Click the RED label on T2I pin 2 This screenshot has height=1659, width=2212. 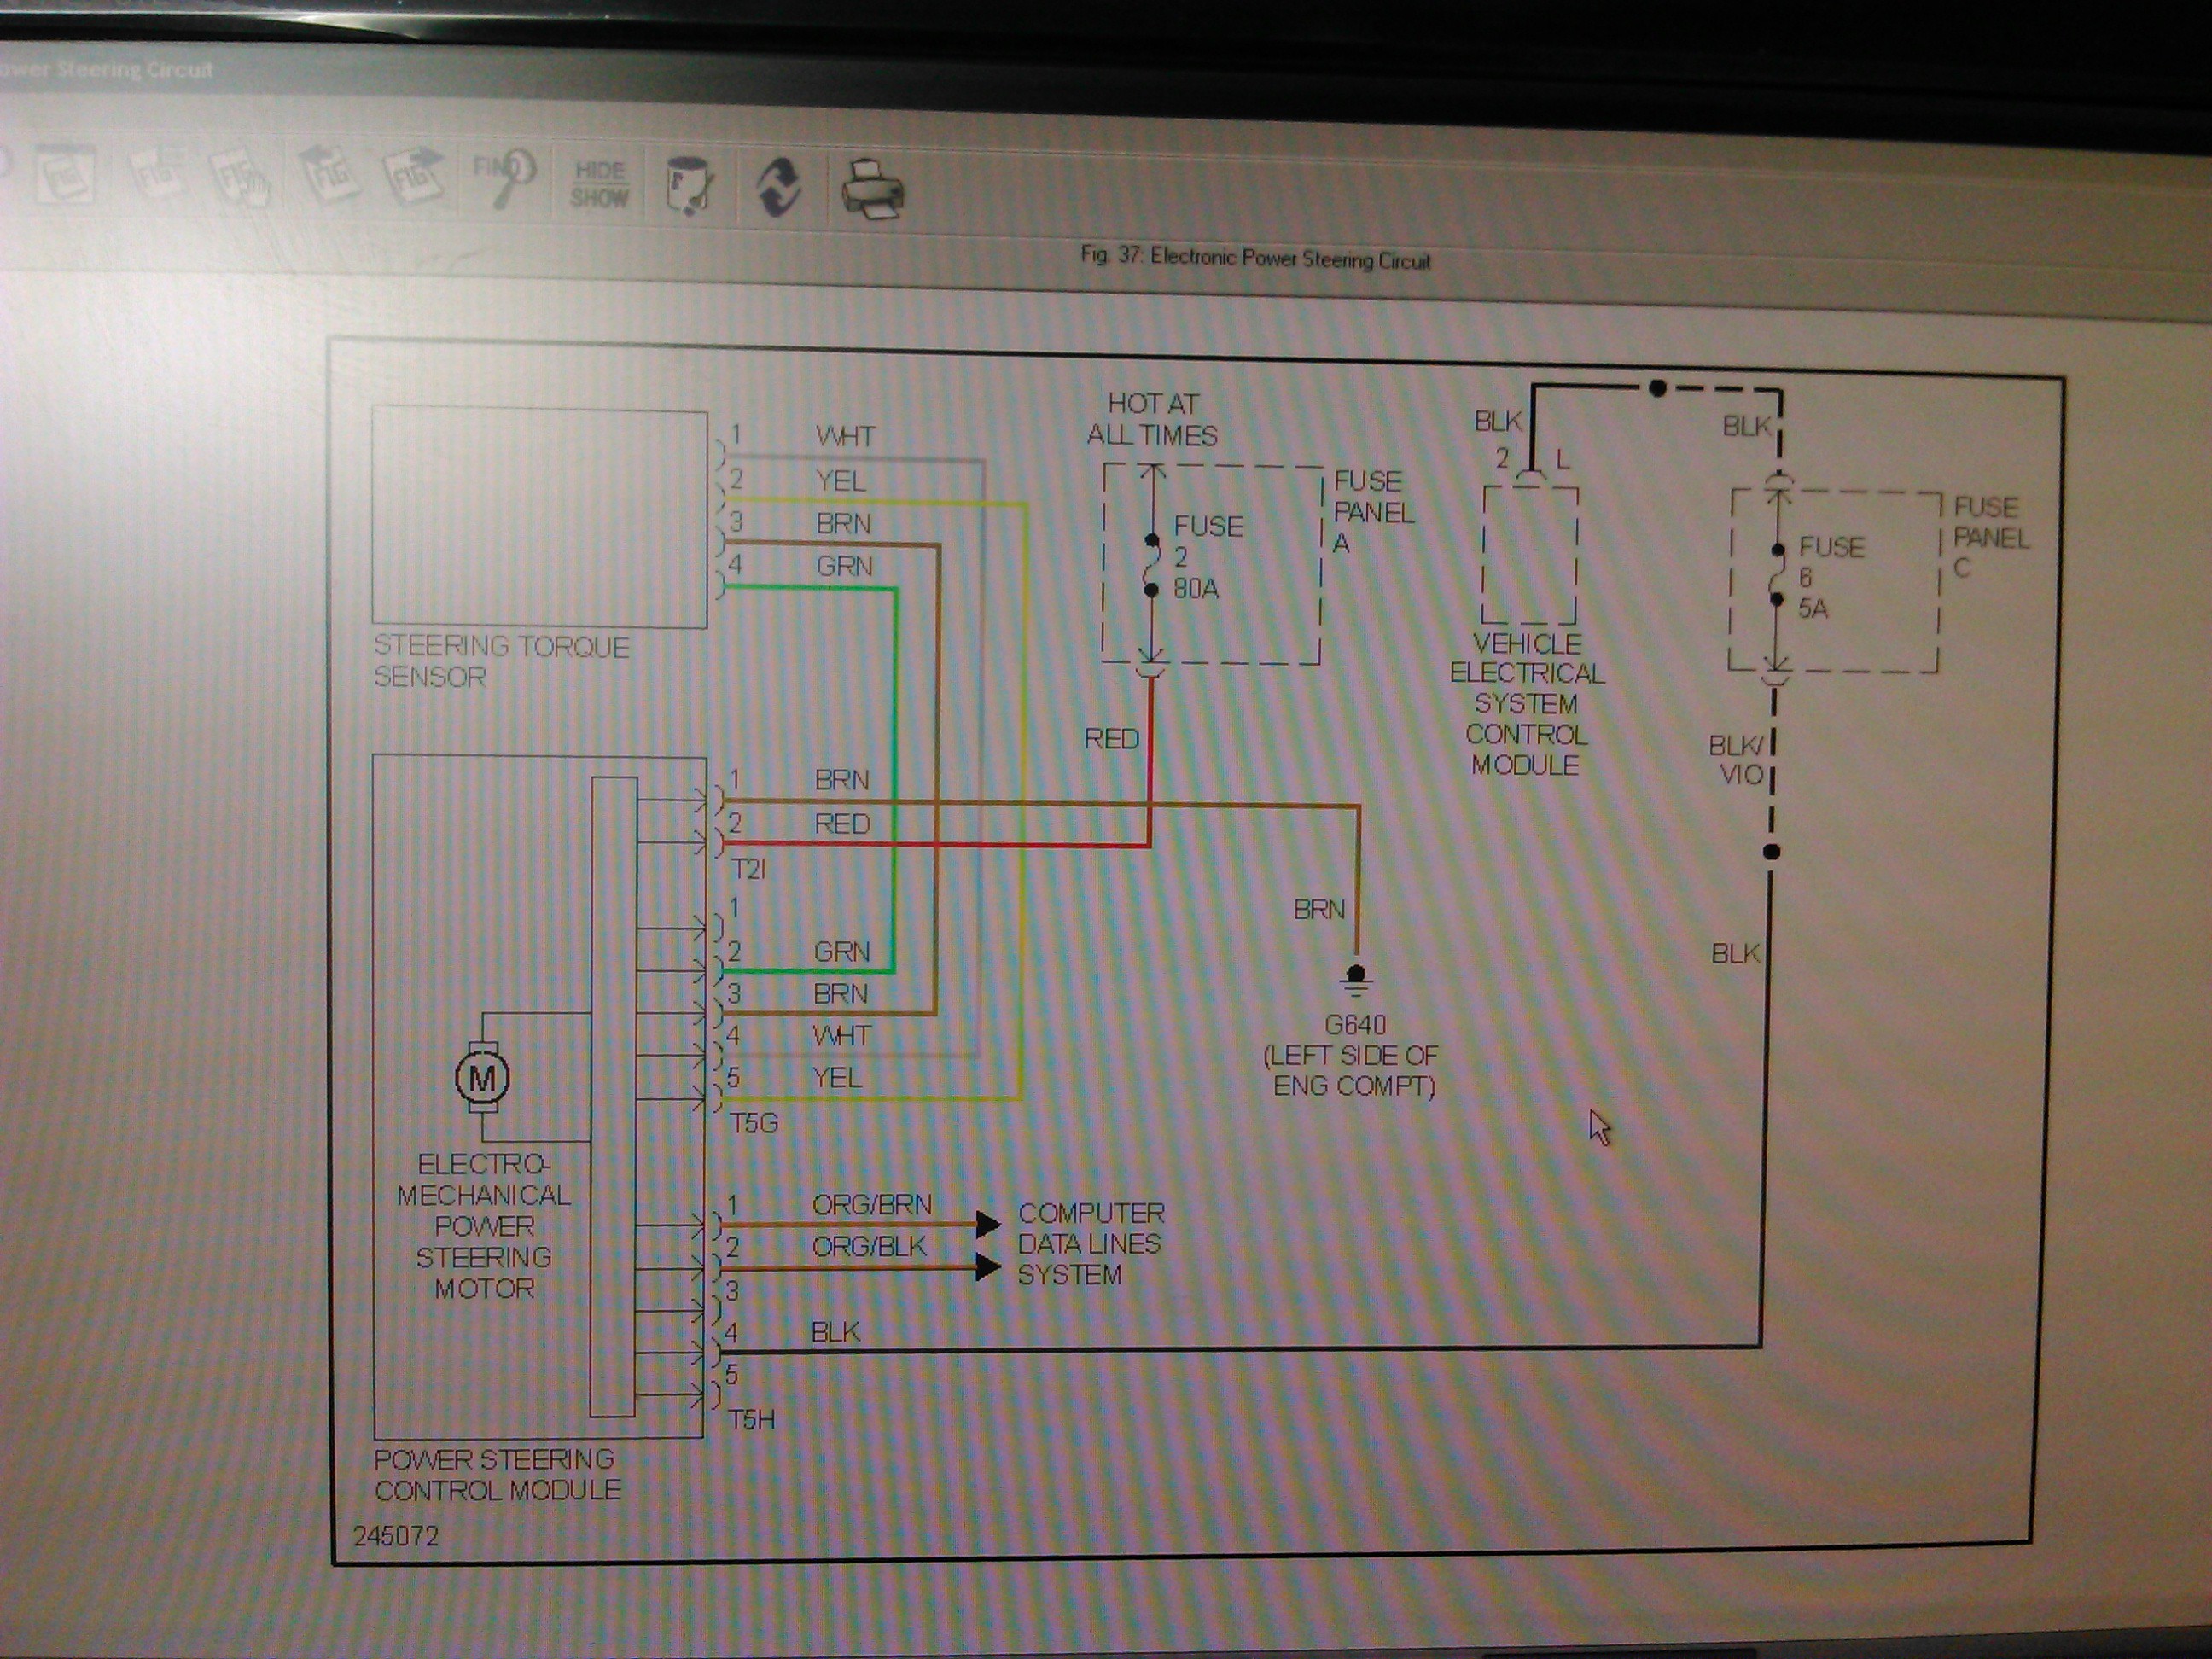click(x=842, y=823)
